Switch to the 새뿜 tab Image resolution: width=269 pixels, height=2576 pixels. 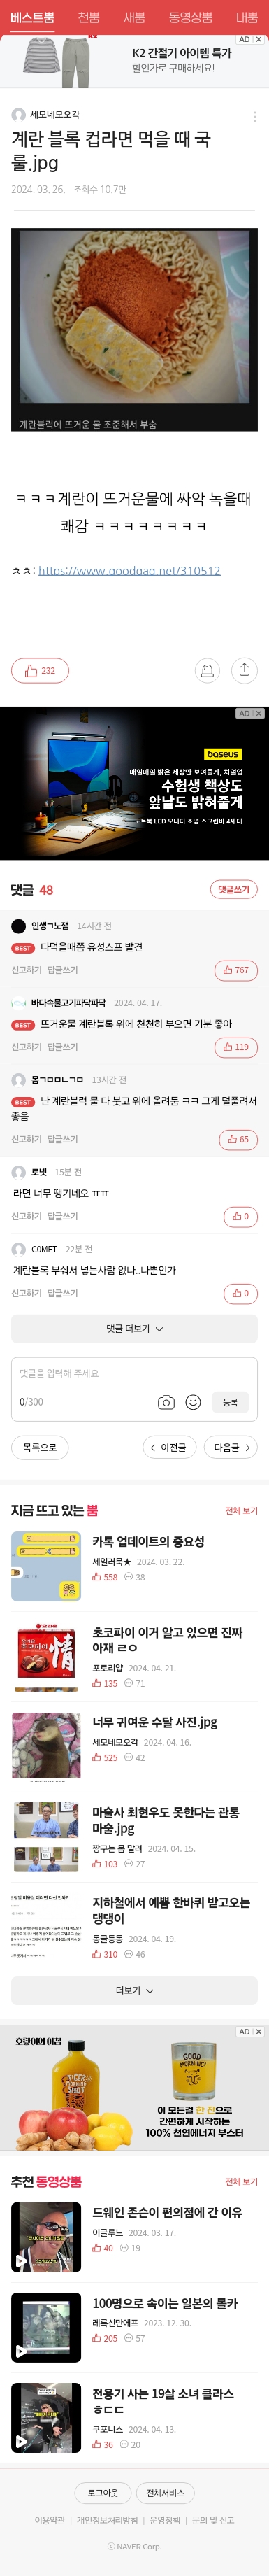point(134,17)
